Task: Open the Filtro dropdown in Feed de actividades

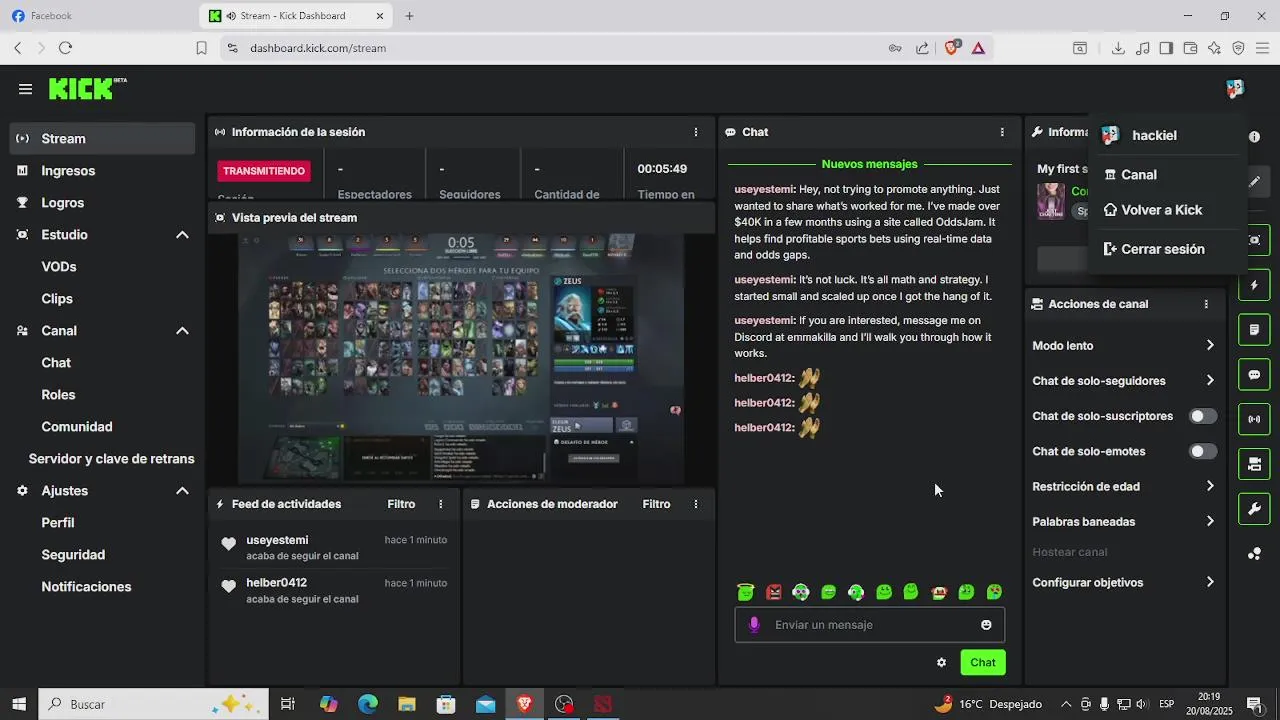Action: [401, 504]
